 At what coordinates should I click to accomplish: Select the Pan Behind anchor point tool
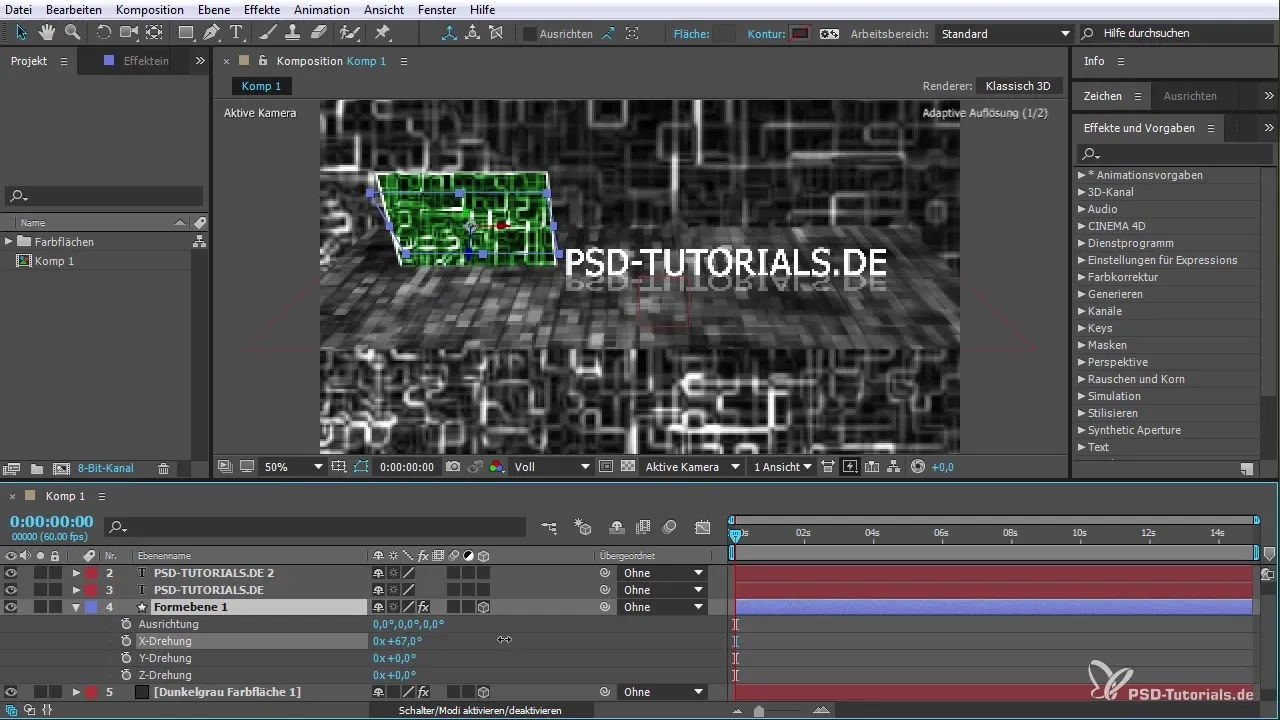tap(154, 33)
